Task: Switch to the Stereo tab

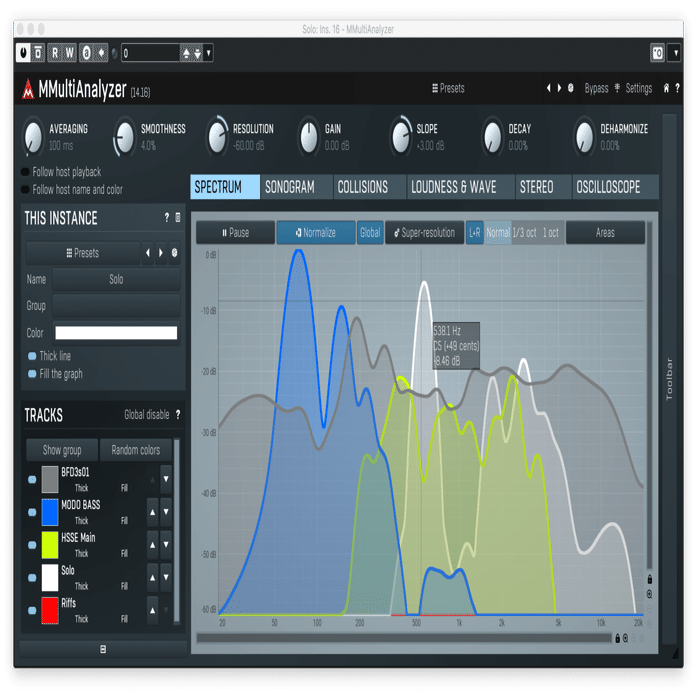Action: 543,187
